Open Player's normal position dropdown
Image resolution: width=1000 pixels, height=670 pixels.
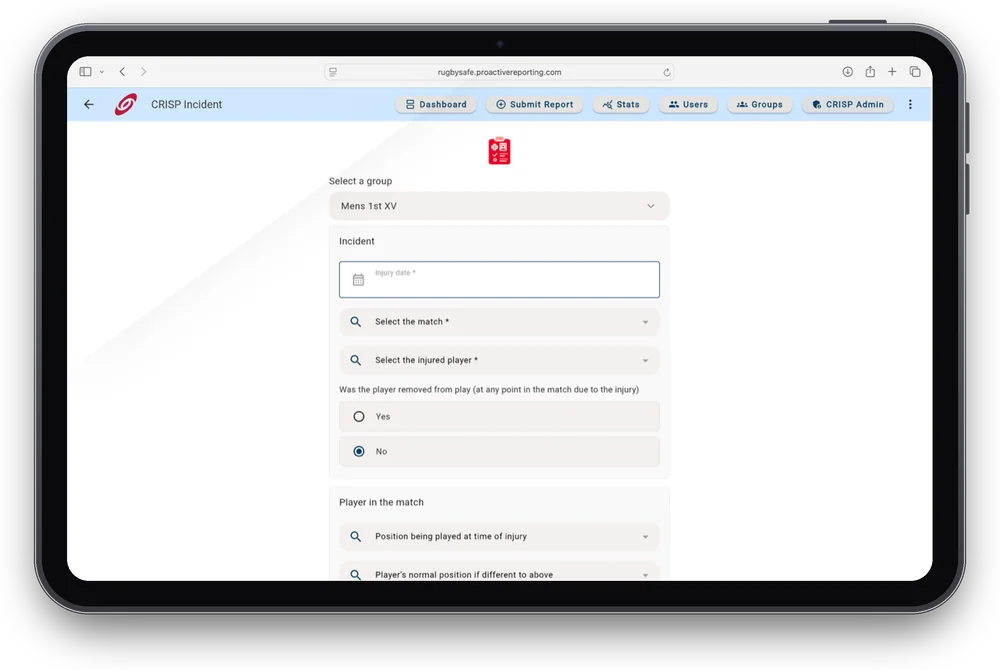pyautogui.click(x=499, y=572)
